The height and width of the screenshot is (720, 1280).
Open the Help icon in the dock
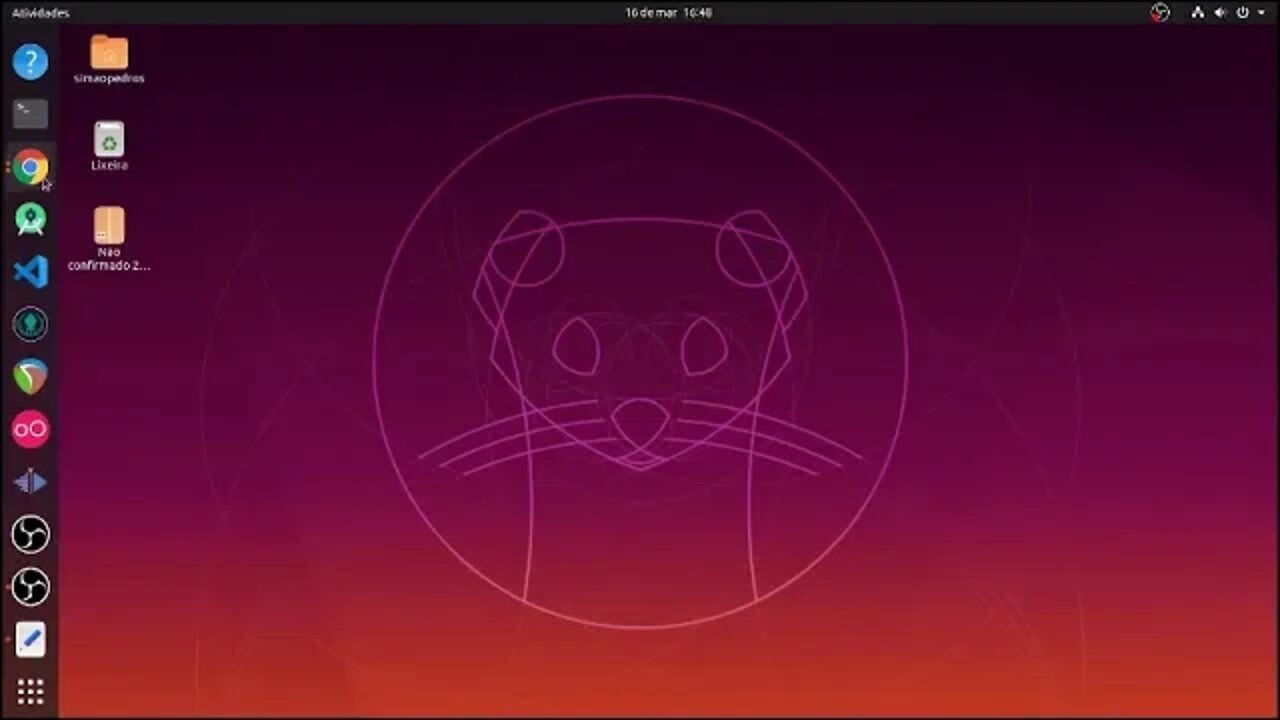click(30, 62)
